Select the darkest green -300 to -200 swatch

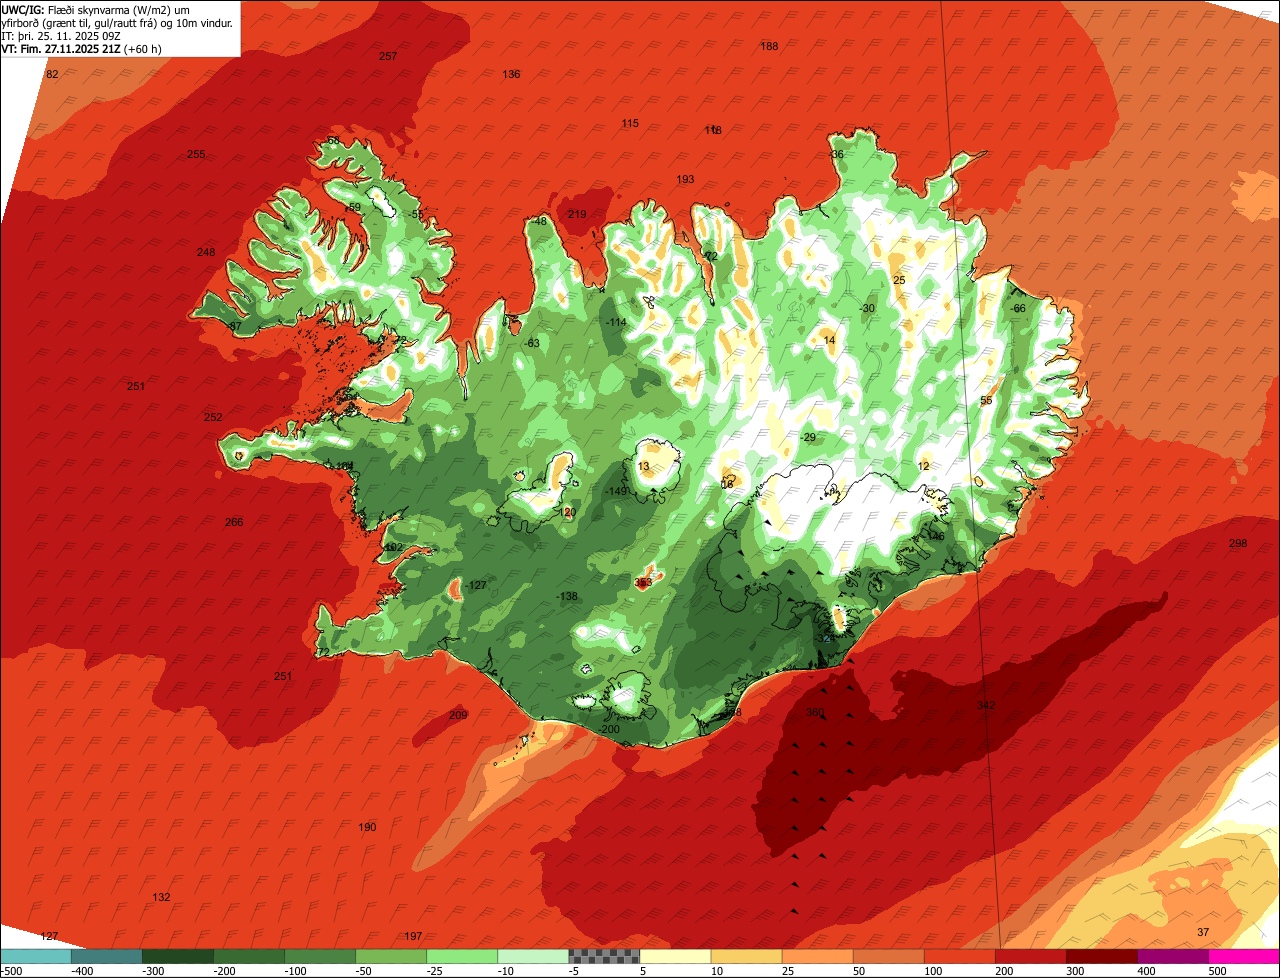[x=177, y=956]
